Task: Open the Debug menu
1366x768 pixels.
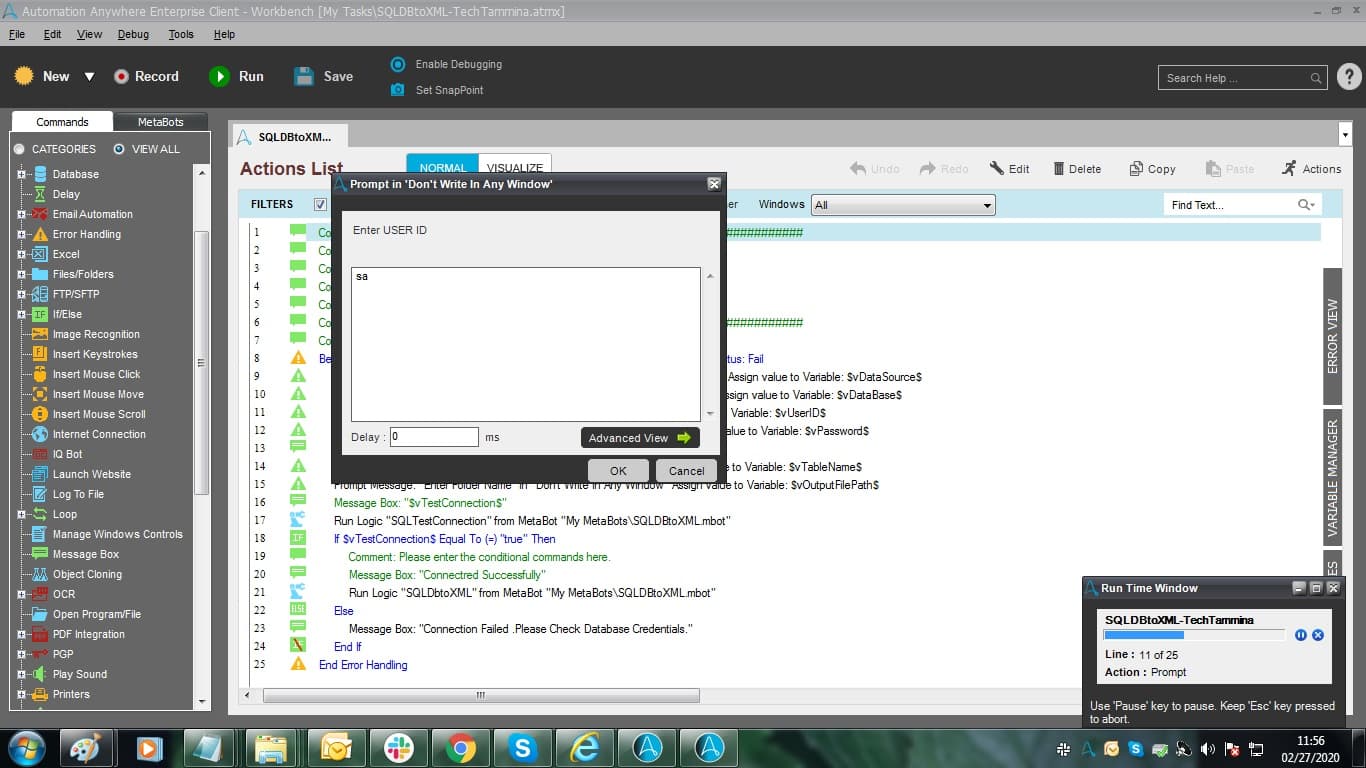Action: [133, 34]
